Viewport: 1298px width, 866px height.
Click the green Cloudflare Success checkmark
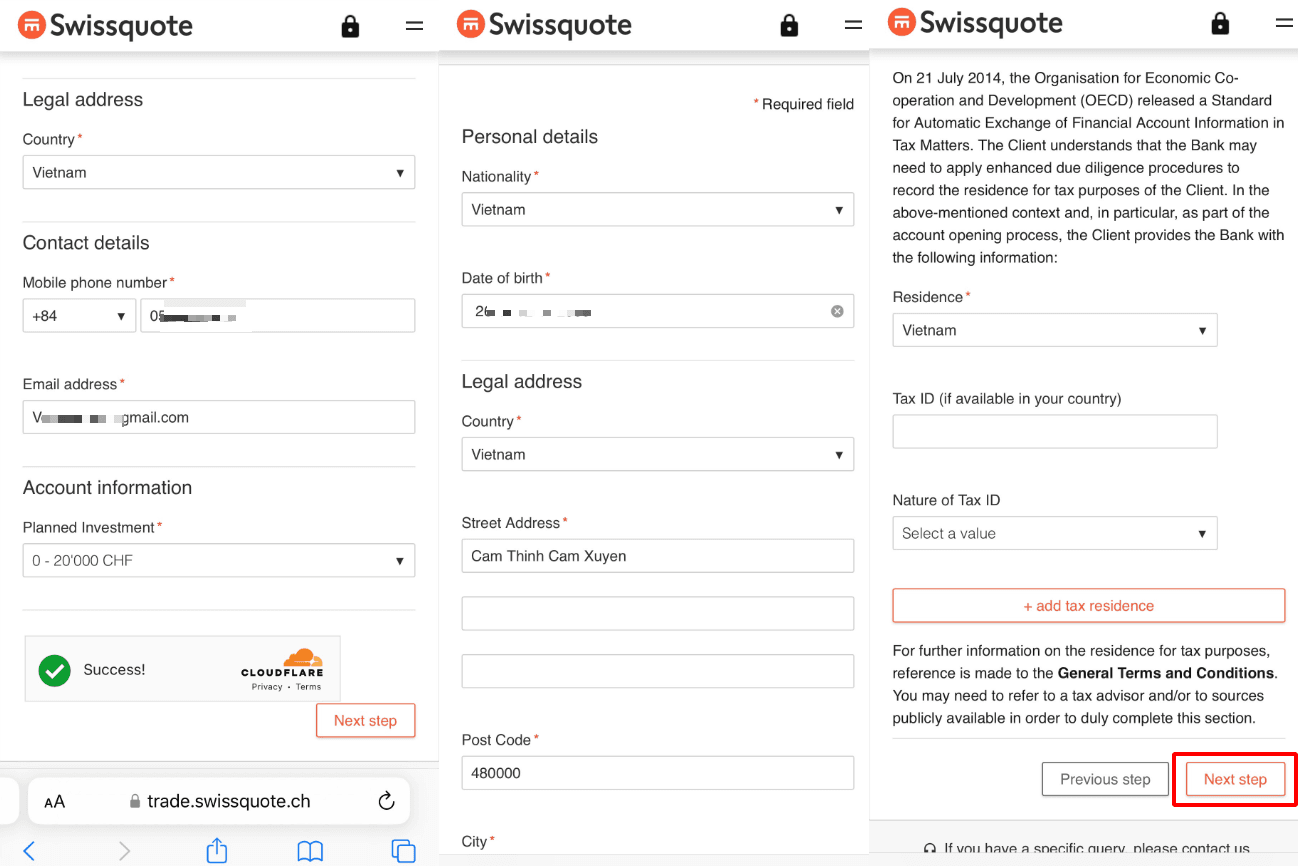tap(54, 670)
